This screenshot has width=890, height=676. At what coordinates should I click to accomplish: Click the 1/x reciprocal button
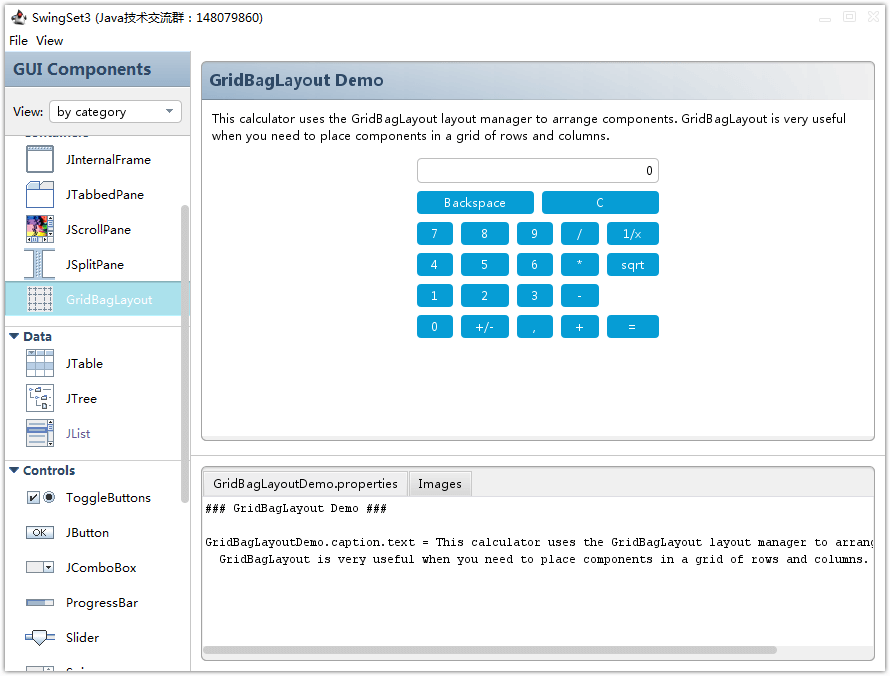[632, 234]
